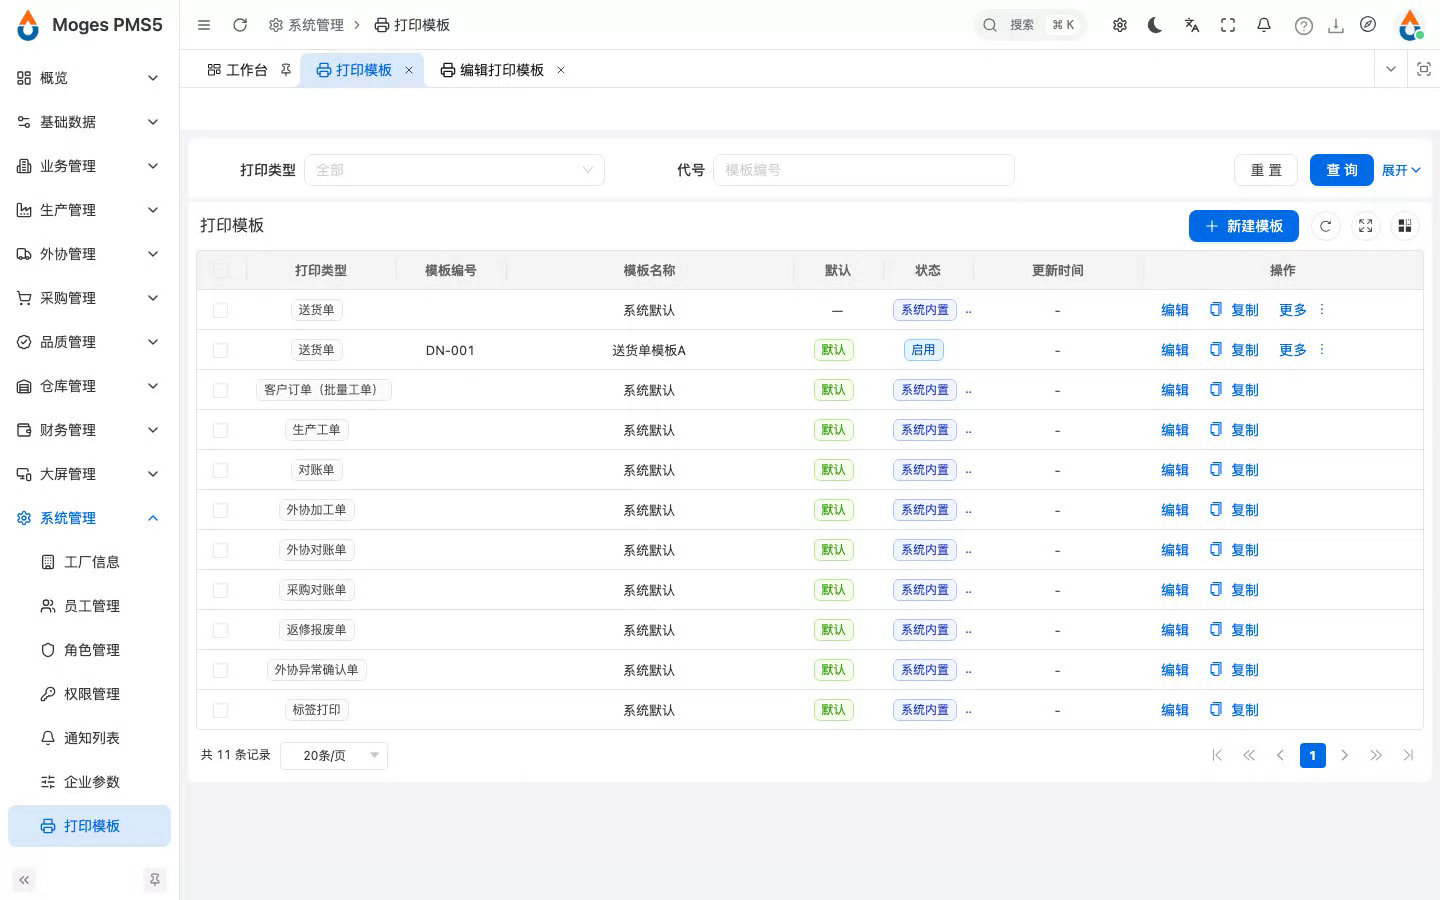The height and width of the screenshot is (900, 1440).
Task: Open the help question mark icon
Action: coord(1303,26)
